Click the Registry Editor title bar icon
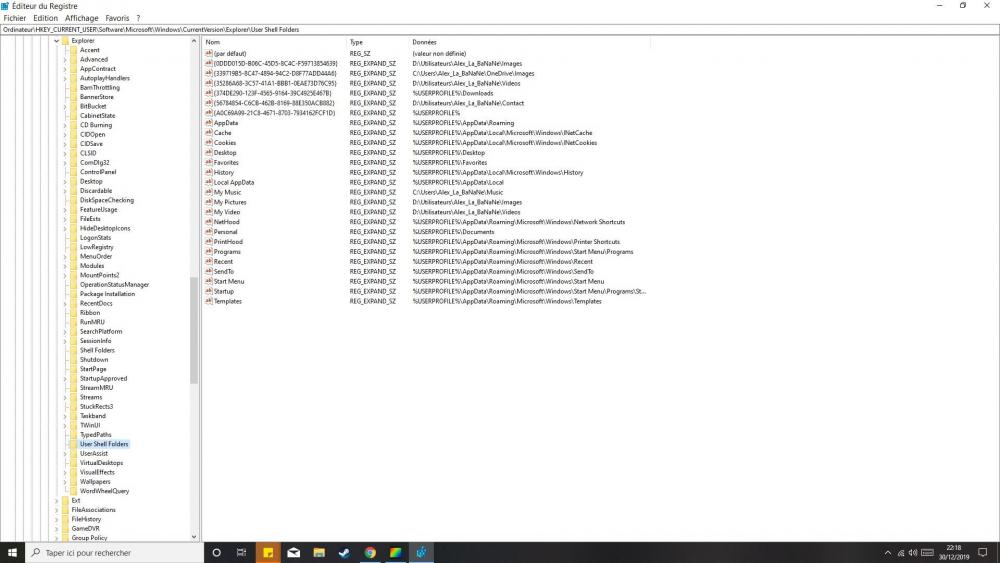The height and width of the screenshot is (563, 1000). click(x=5, y=6)
